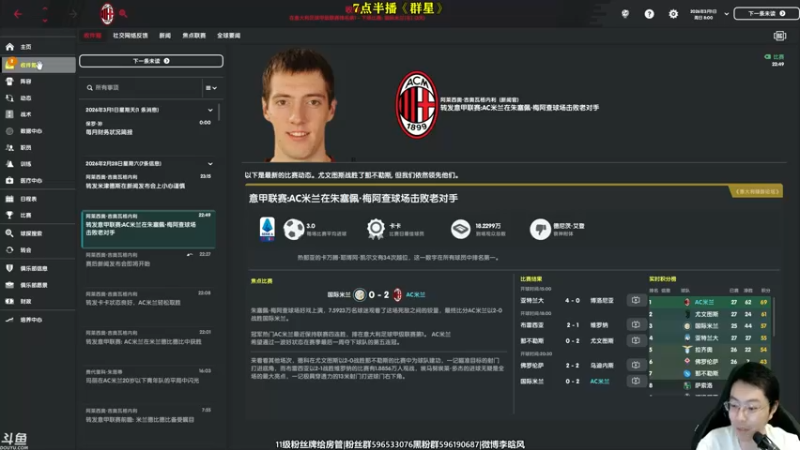Viewport: 800px width, 450px height.
Task: Click the shield icon left of help
Action: (x=625, y=14)
